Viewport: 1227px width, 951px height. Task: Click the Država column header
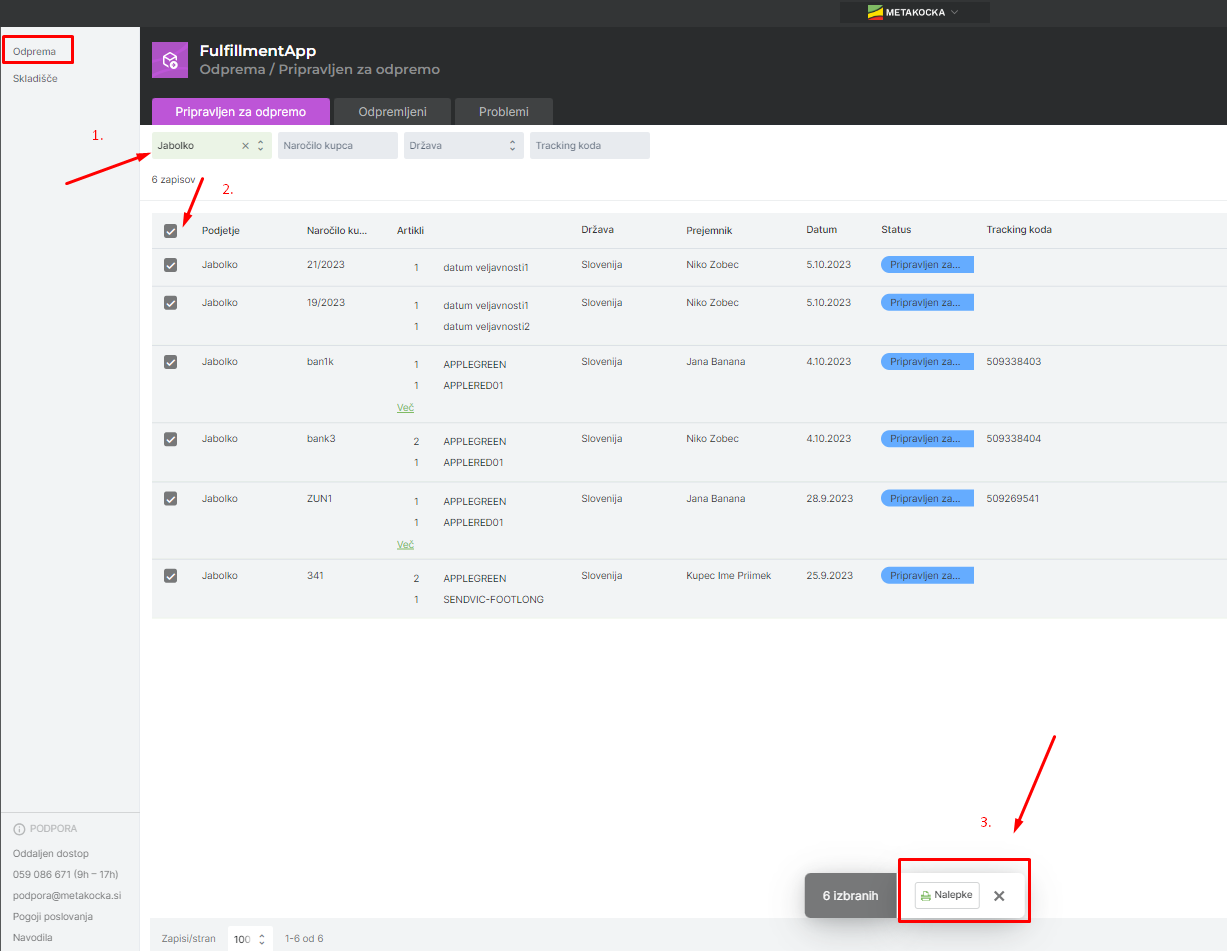(x=598, y=230)
